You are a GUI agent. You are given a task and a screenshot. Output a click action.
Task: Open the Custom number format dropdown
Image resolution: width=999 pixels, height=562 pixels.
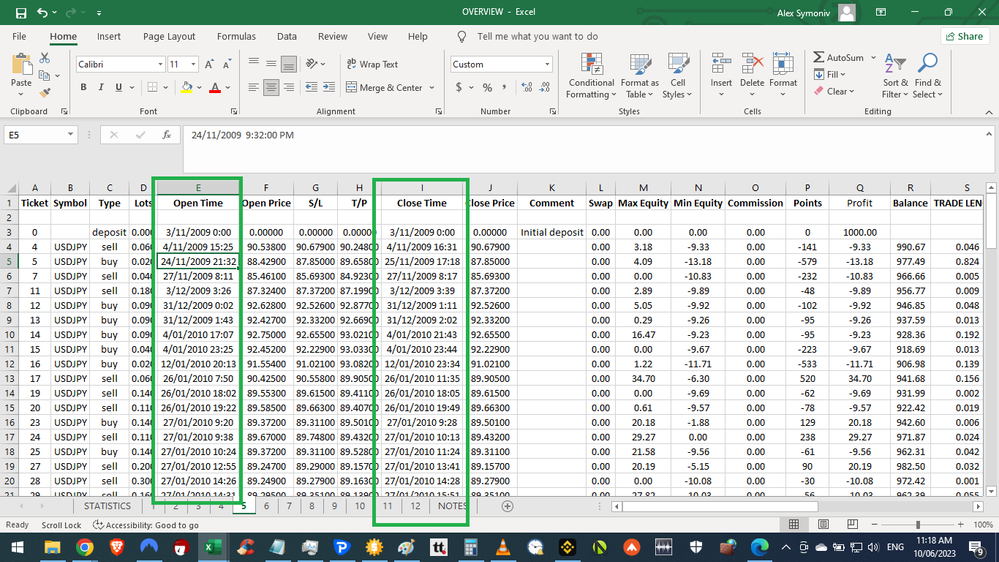tap(546, 64)
